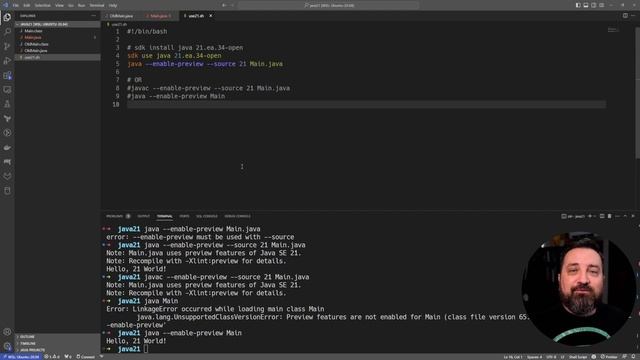Open the new terminal launch profile dropdown

click(595, 216)
